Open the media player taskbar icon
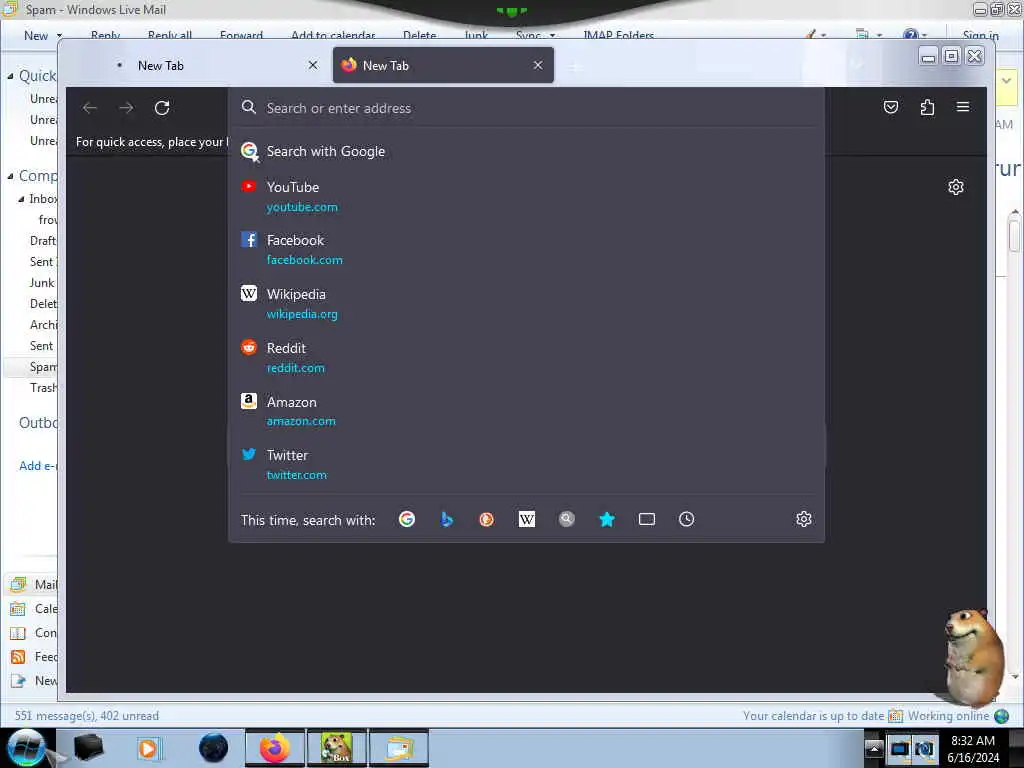This screenshot has width=1024, height=768. 148,748
